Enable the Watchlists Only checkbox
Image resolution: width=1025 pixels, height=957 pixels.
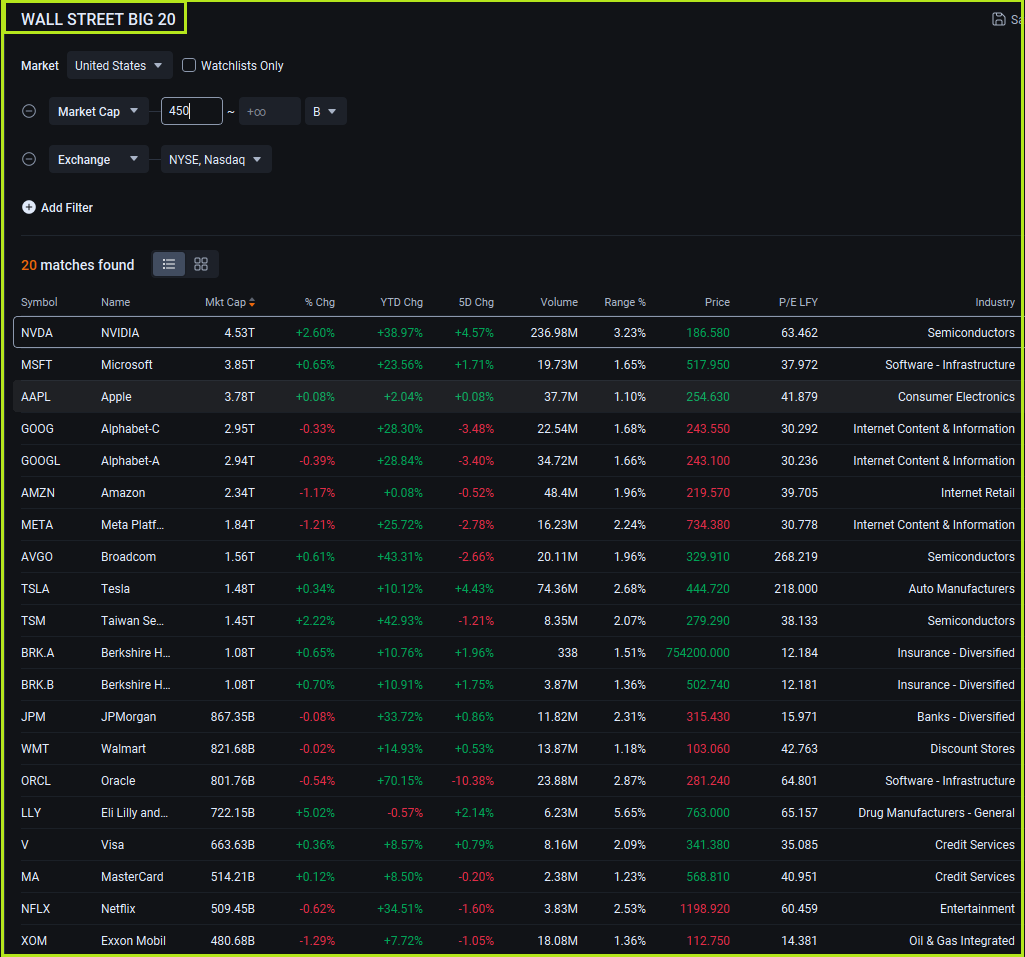tap(189, 65)
